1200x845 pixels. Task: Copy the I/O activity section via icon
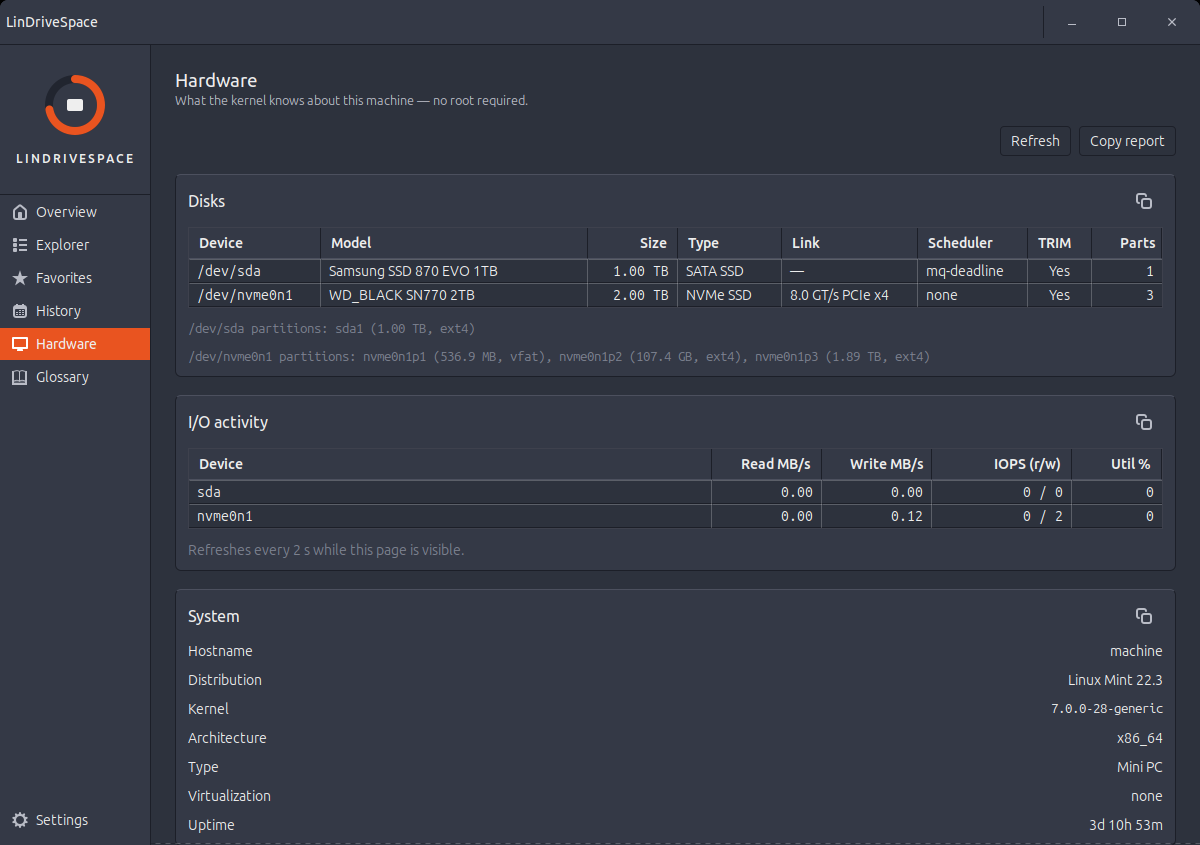[x=1144, y=422]
